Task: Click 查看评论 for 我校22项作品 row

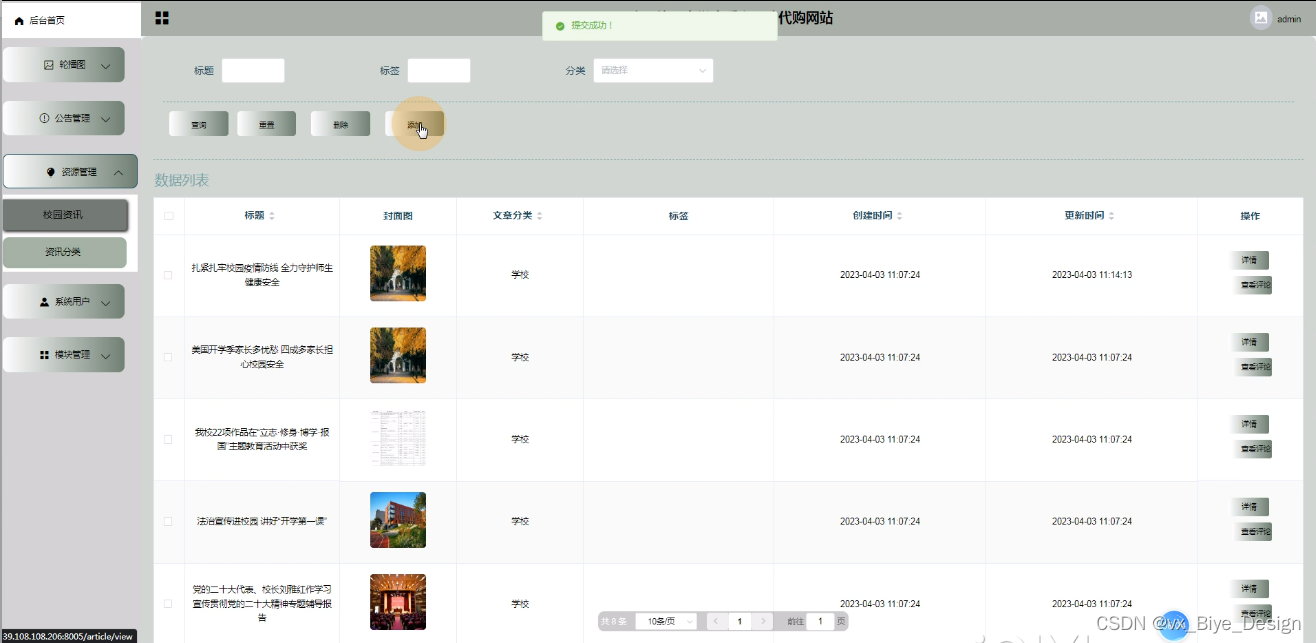Action: pos(1252,449)
